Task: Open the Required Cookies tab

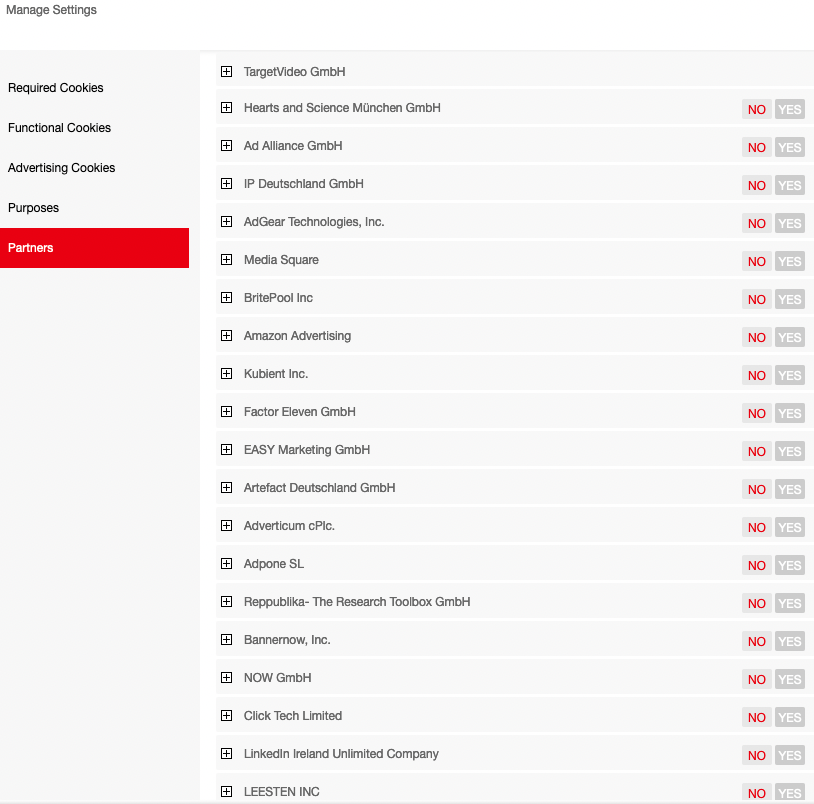Action: click(x=56, y=88)
